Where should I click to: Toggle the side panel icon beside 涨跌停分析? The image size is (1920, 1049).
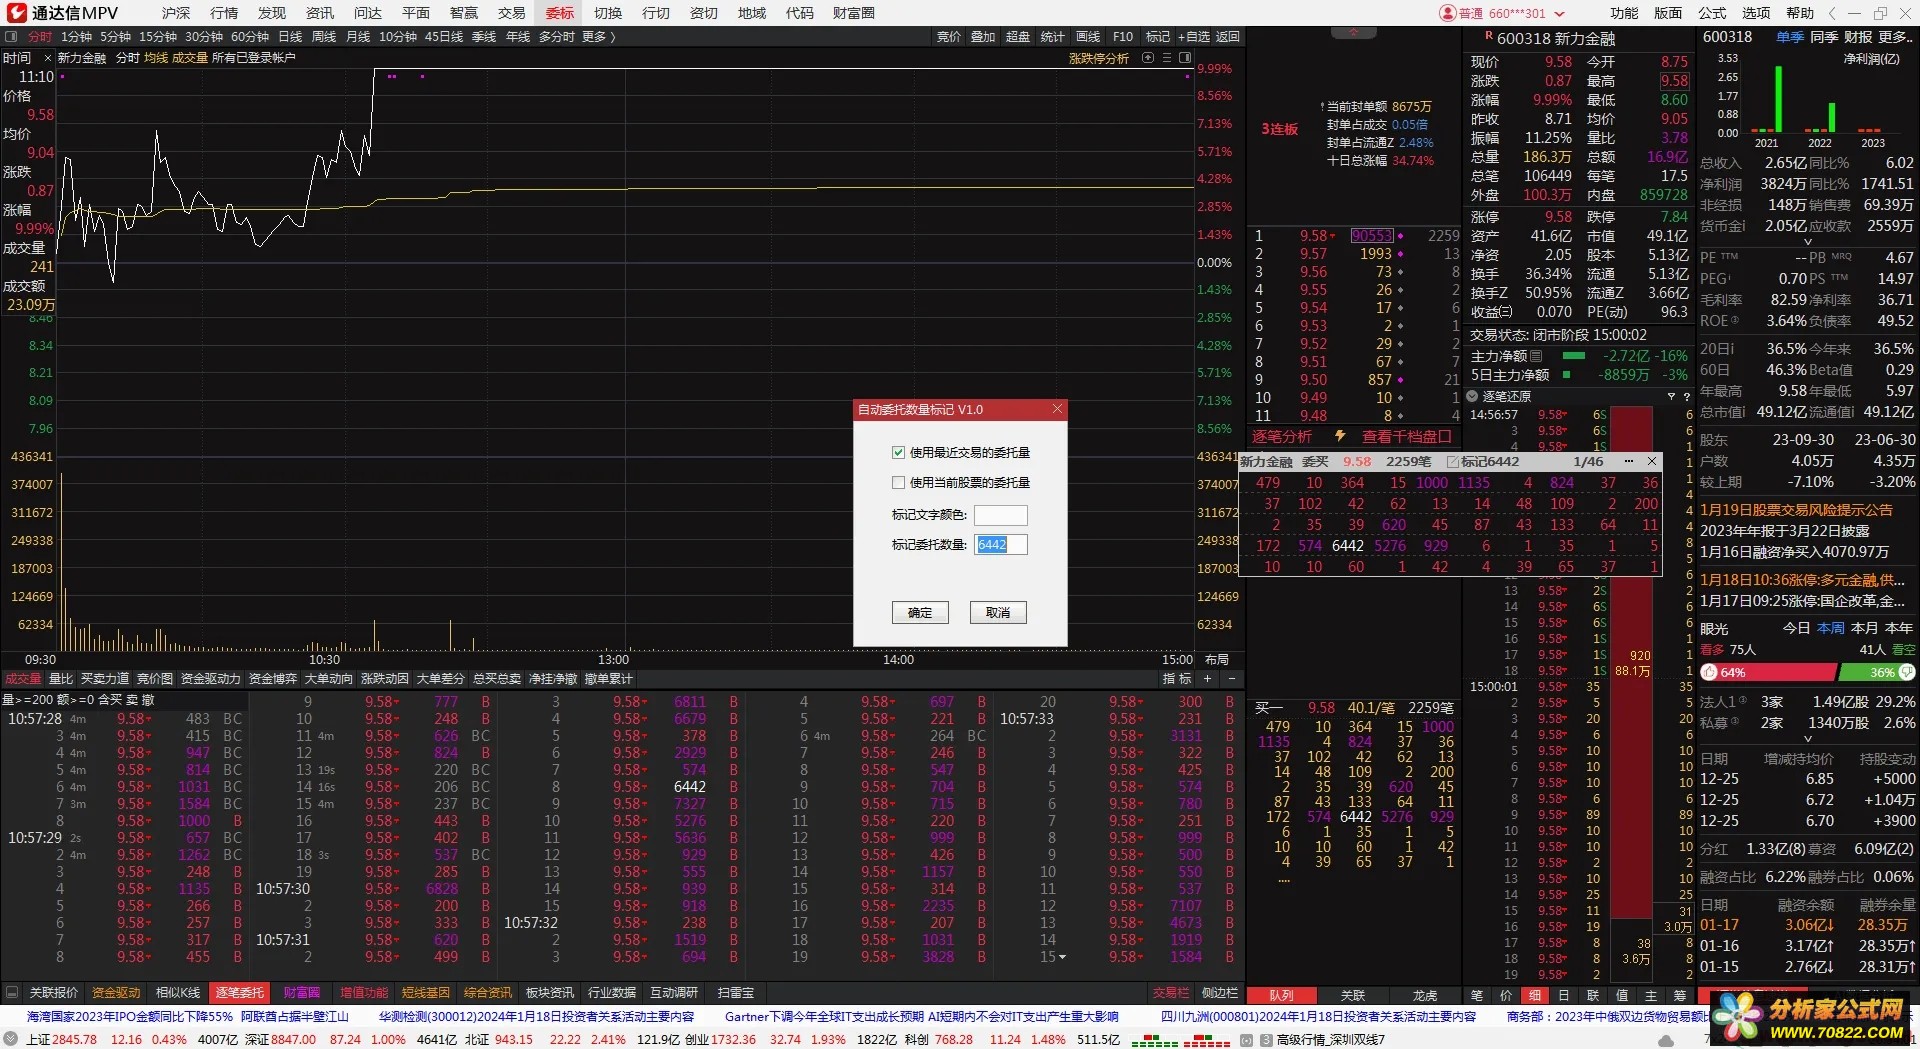click(1187, 58)
